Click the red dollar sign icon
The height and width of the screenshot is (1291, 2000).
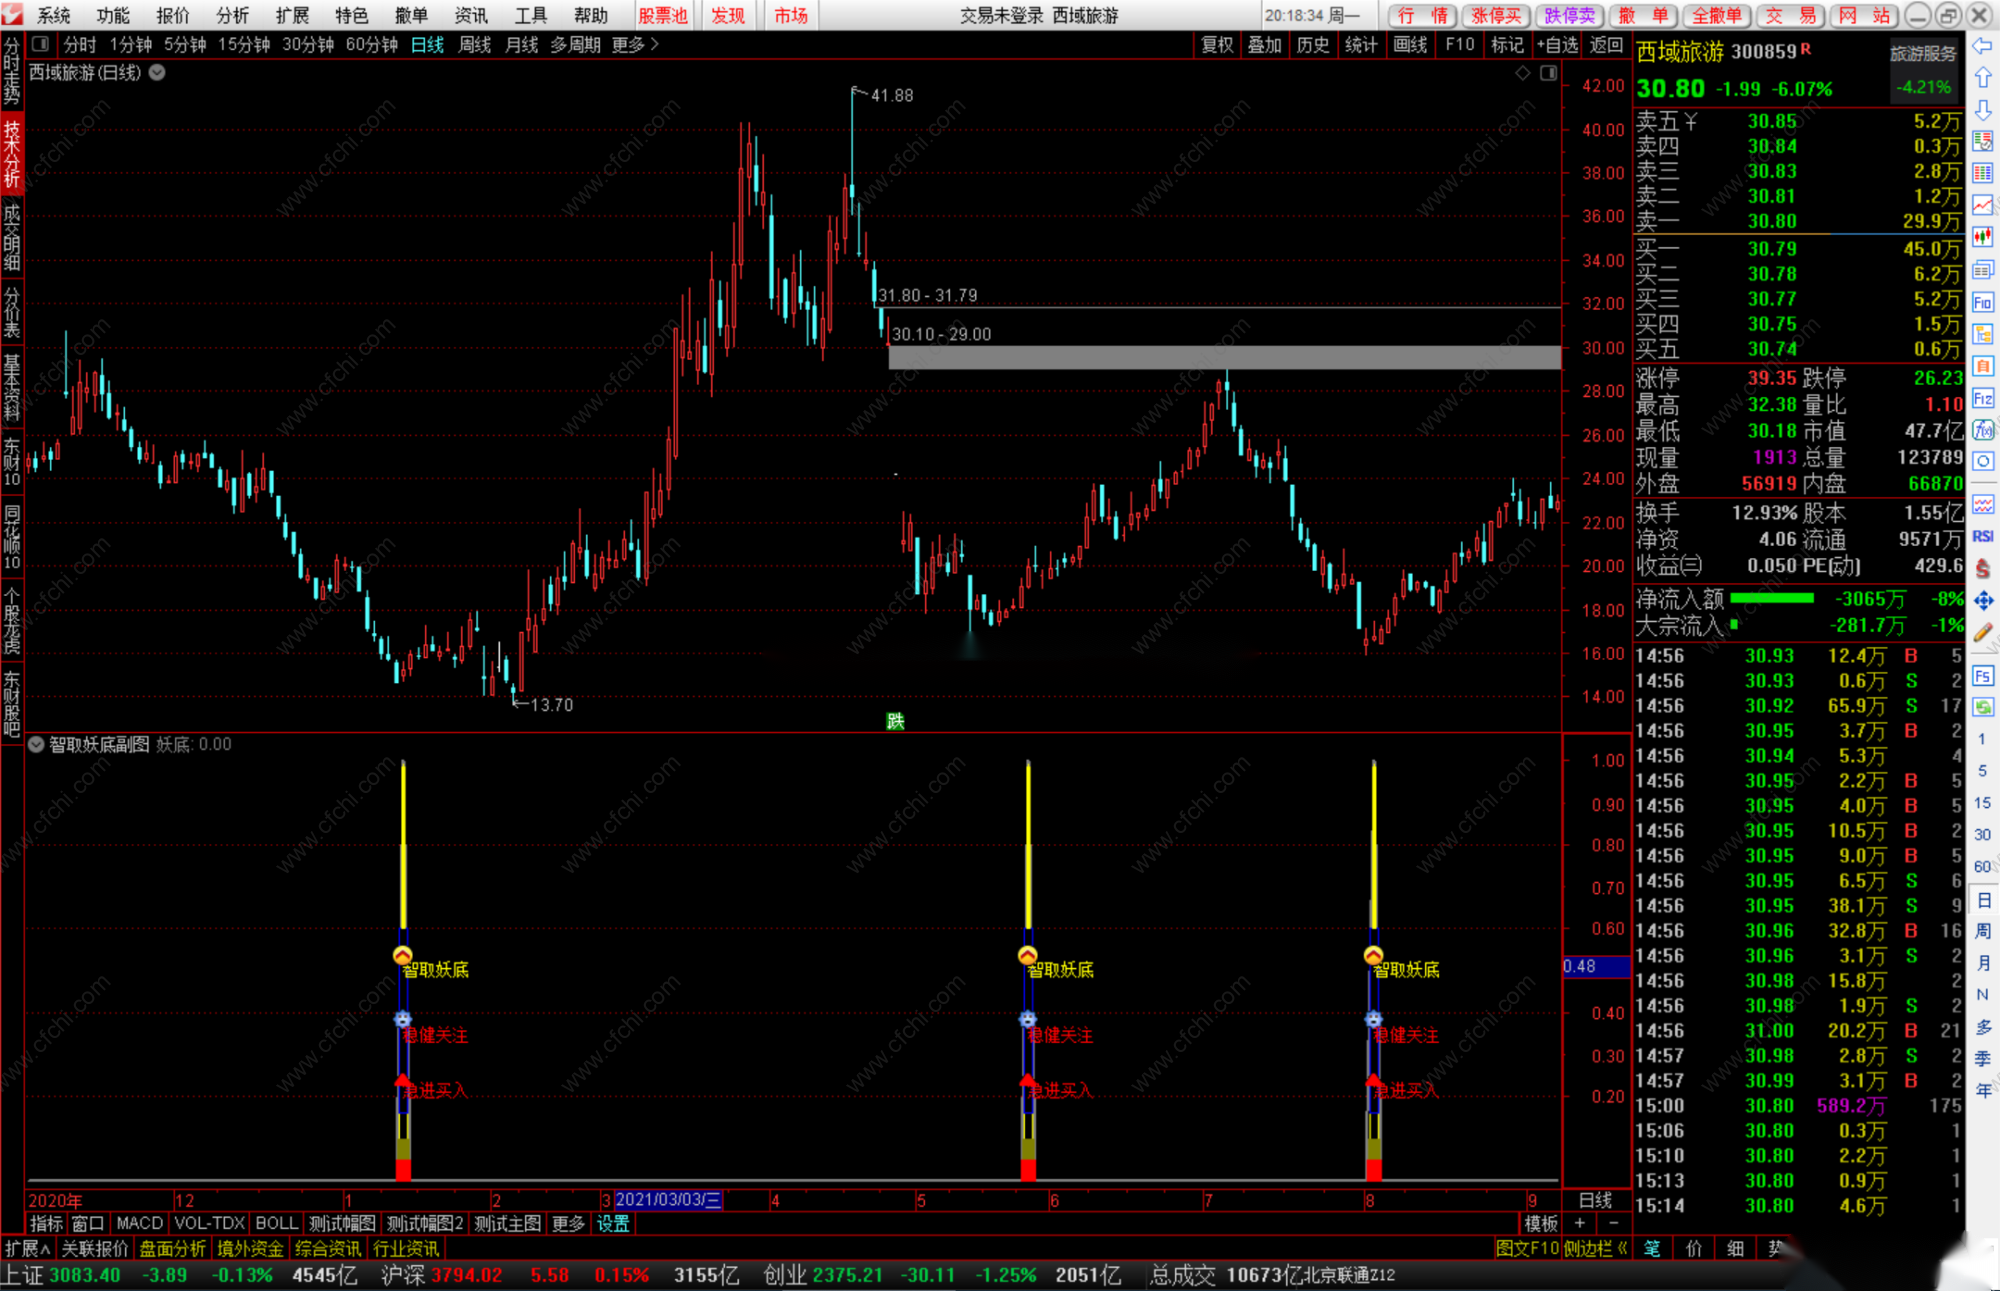coord(1982,568)
